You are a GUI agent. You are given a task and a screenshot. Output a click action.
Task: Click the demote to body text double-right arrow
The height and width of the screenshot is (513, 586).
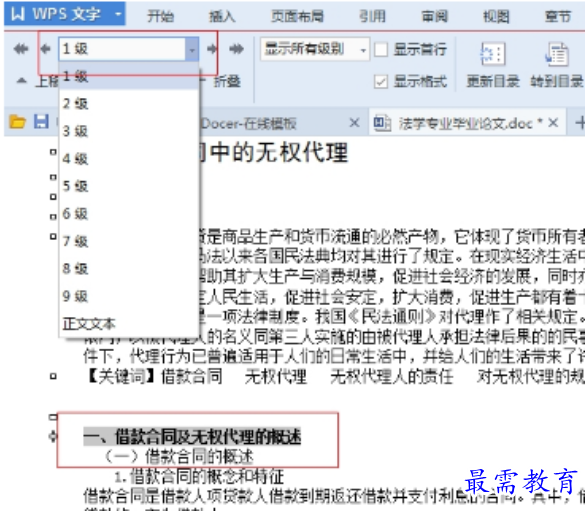(236, 49)
